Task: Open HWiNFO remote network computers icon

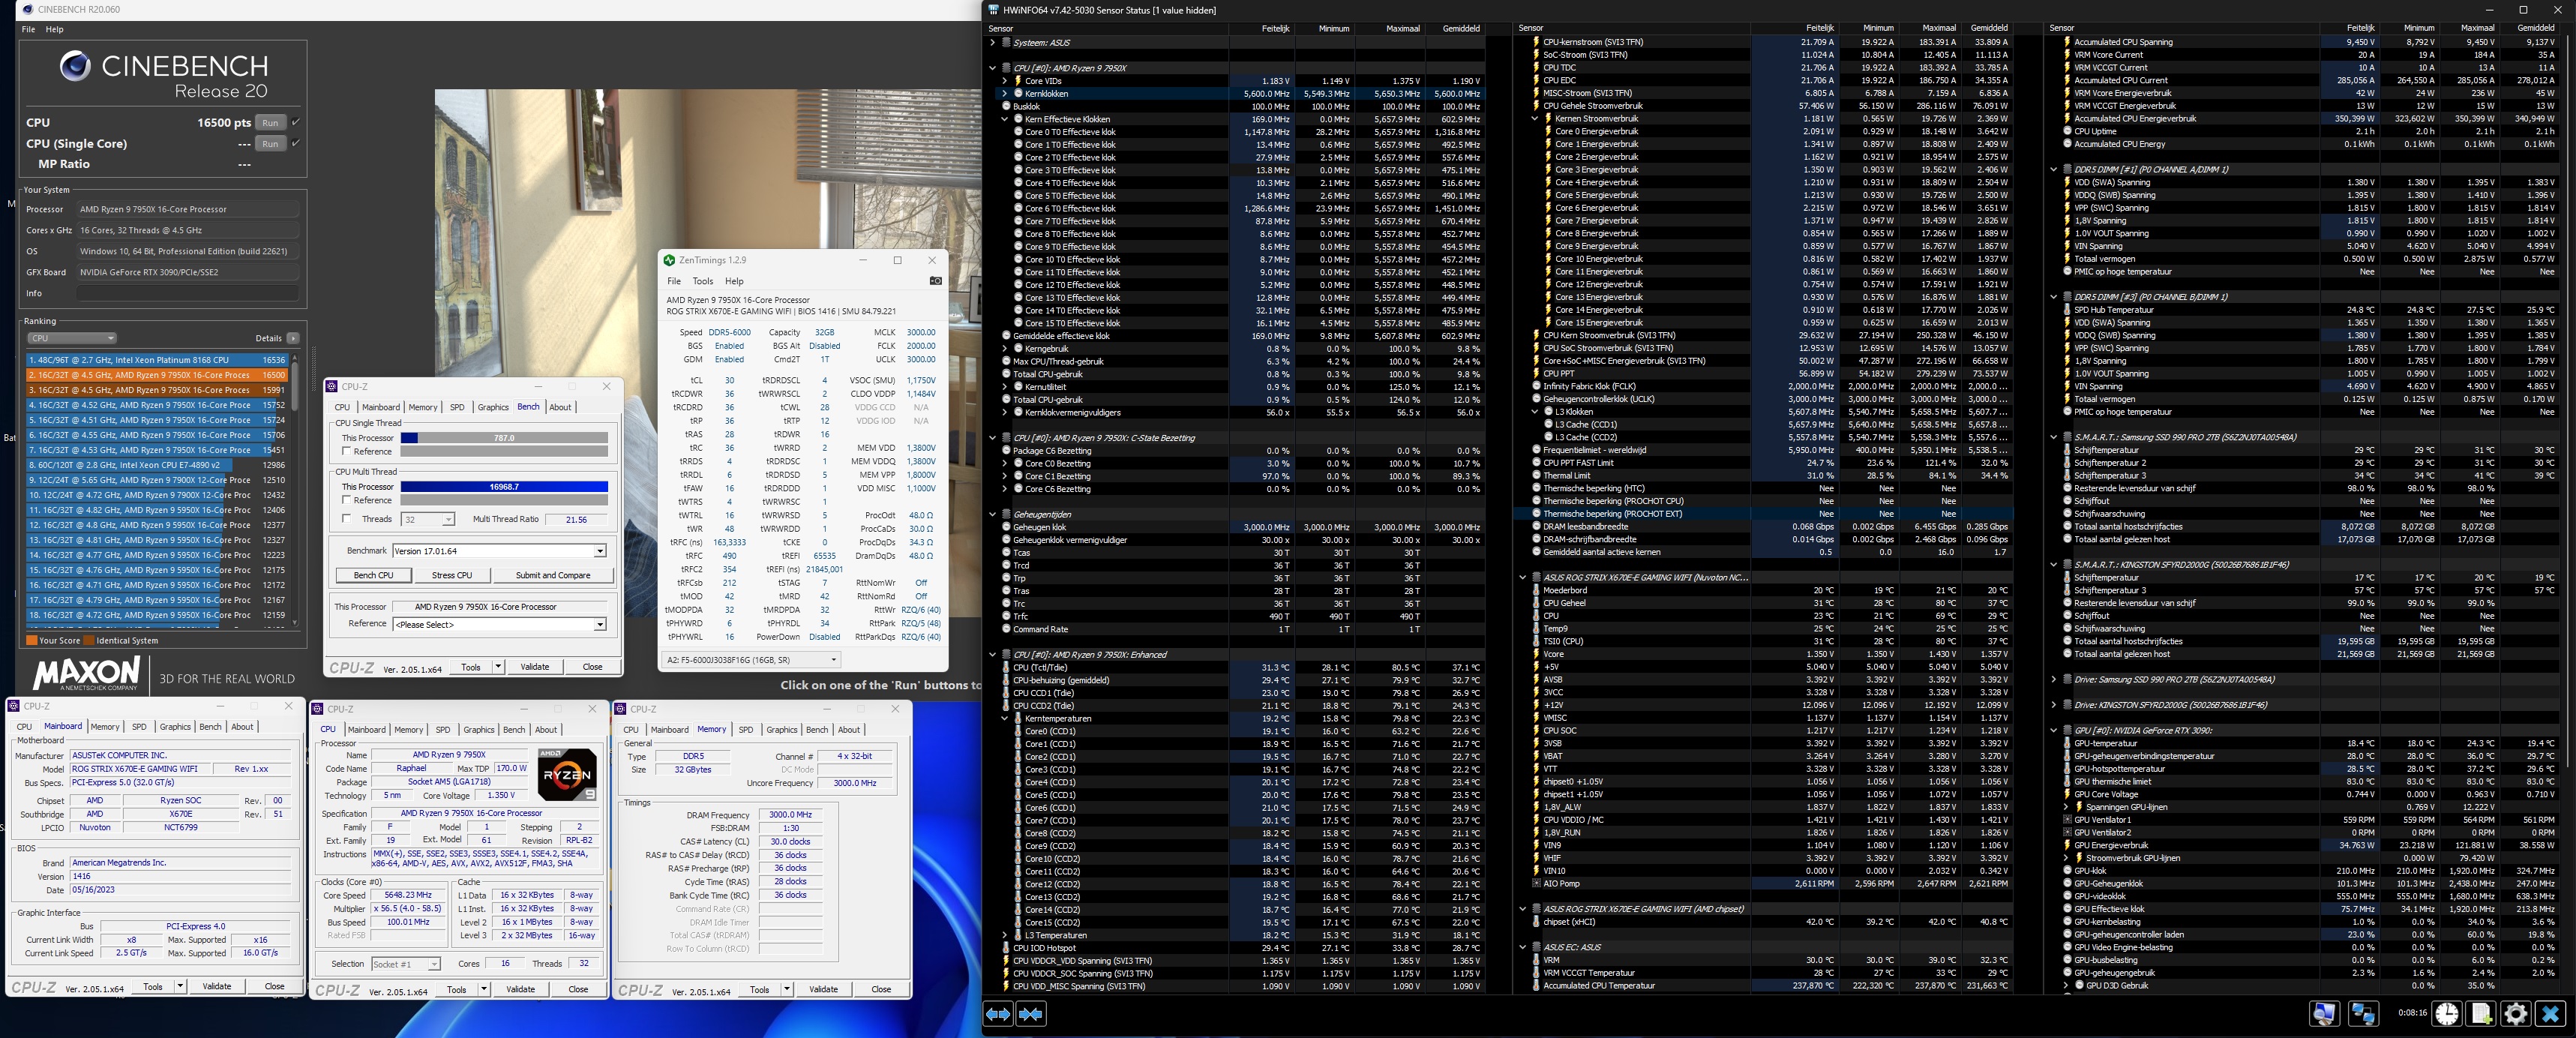Action: [2363, 1014]
